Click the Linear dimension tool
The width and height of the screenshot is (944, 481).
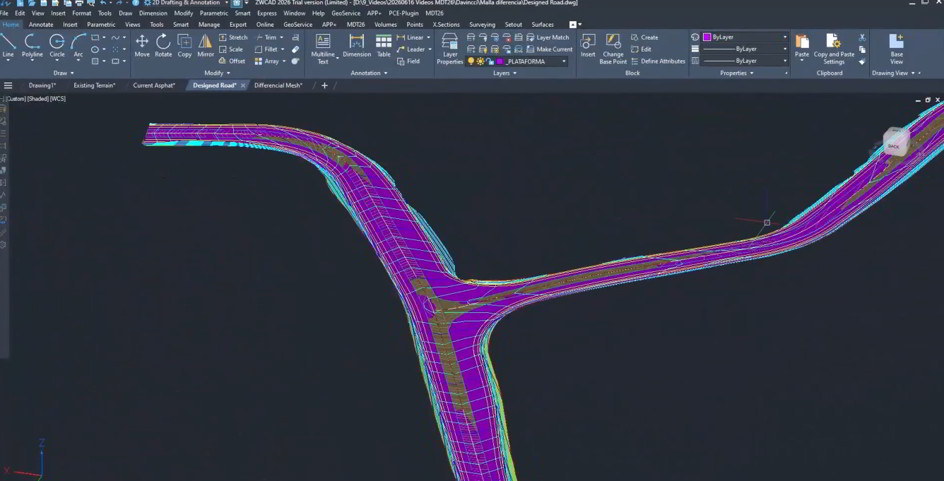(x=410, y=37)
